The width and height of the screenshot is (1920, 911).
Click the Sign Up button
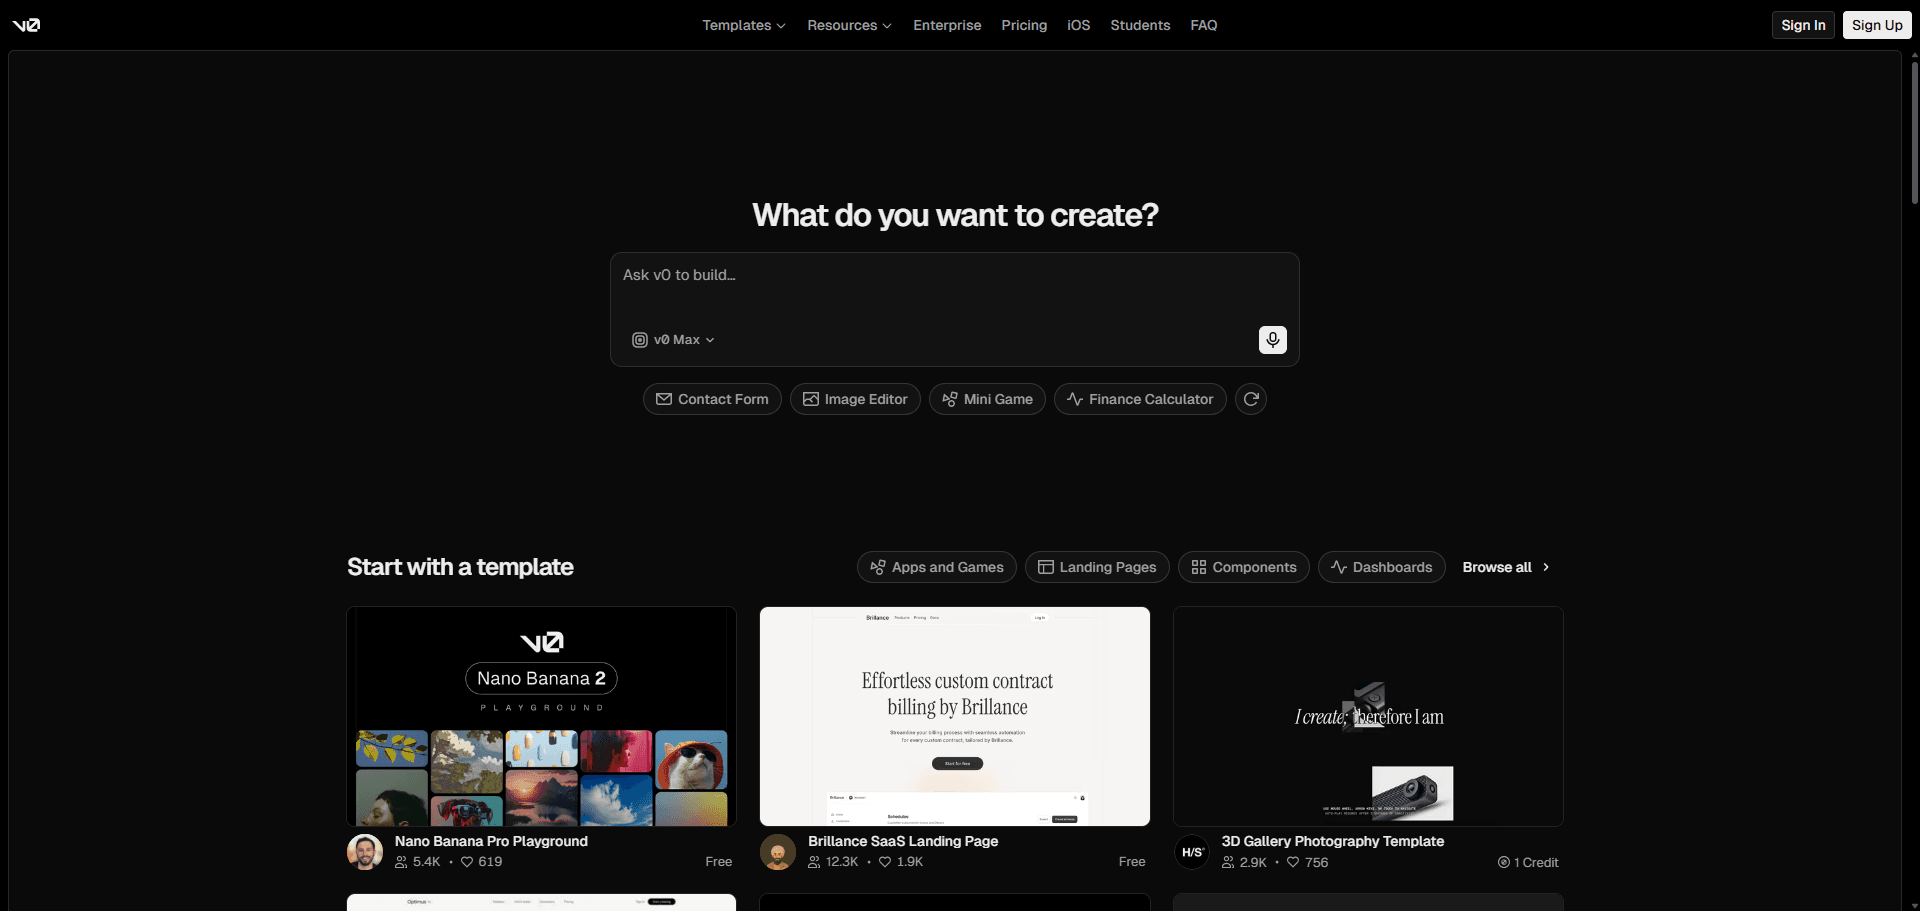[1876, 25]
